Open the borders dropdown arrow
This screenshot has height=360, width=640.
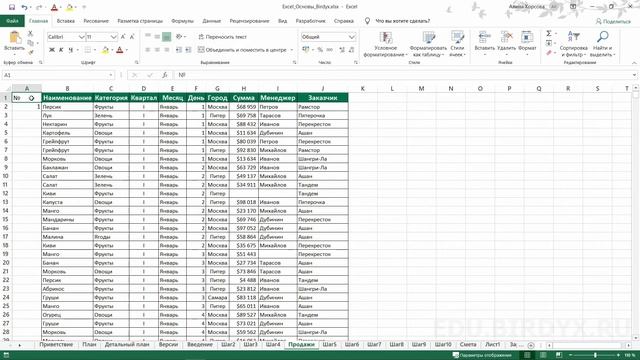pyautogui.click(x=95, y=50)
